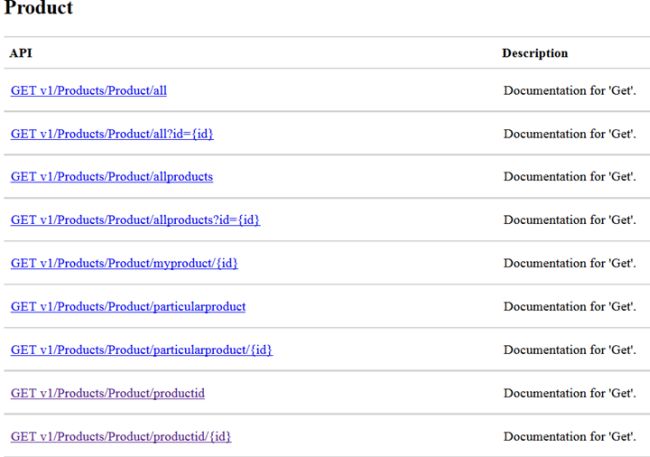Open GET Product/all?id={id} endpoint link
This screenshot has width=650, height=457.
coord(111,134)
